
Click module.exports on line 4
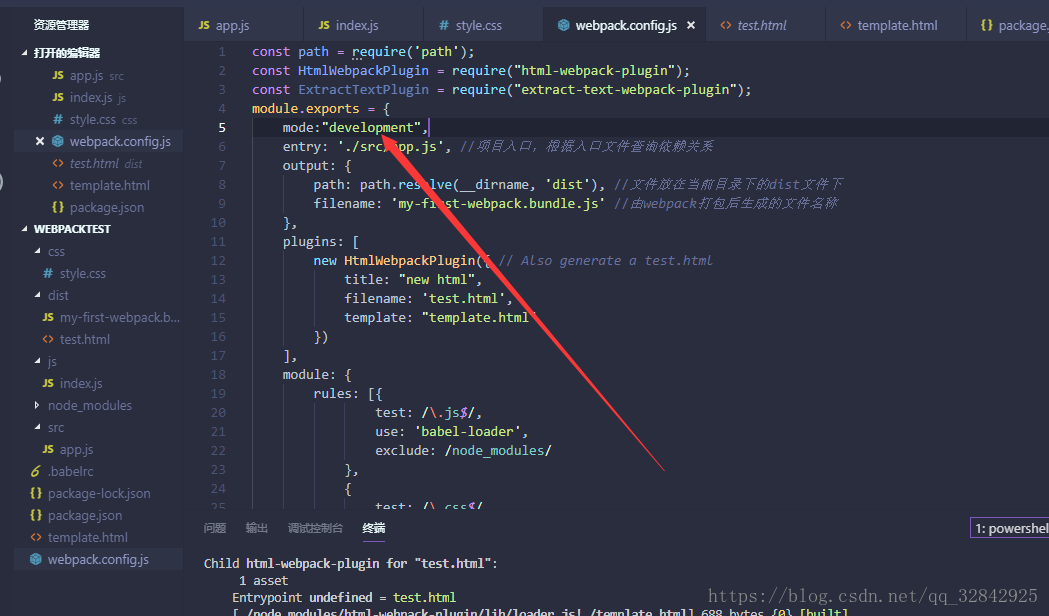(x=306, y=108)
